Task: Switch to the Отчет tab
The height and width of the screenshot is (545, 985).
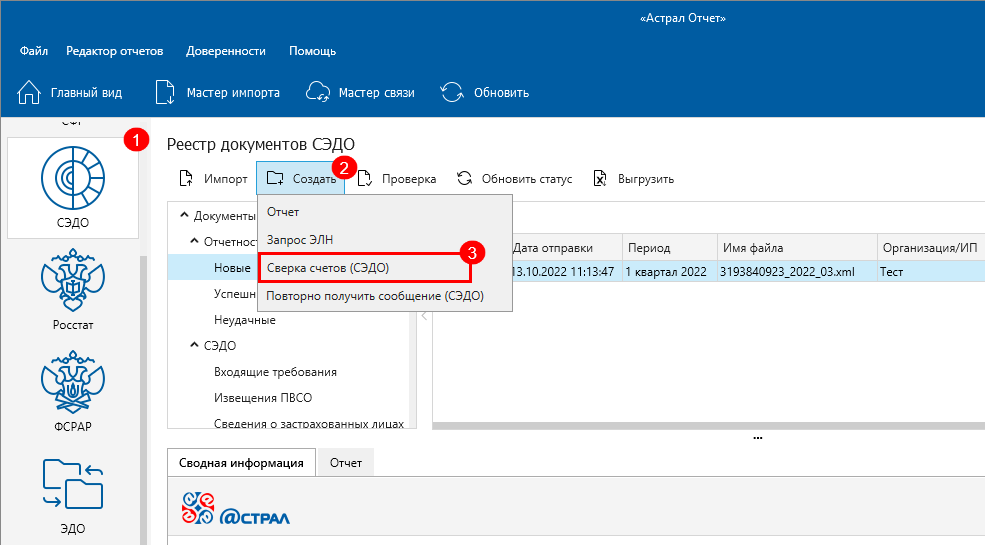Action: [346, 463]
